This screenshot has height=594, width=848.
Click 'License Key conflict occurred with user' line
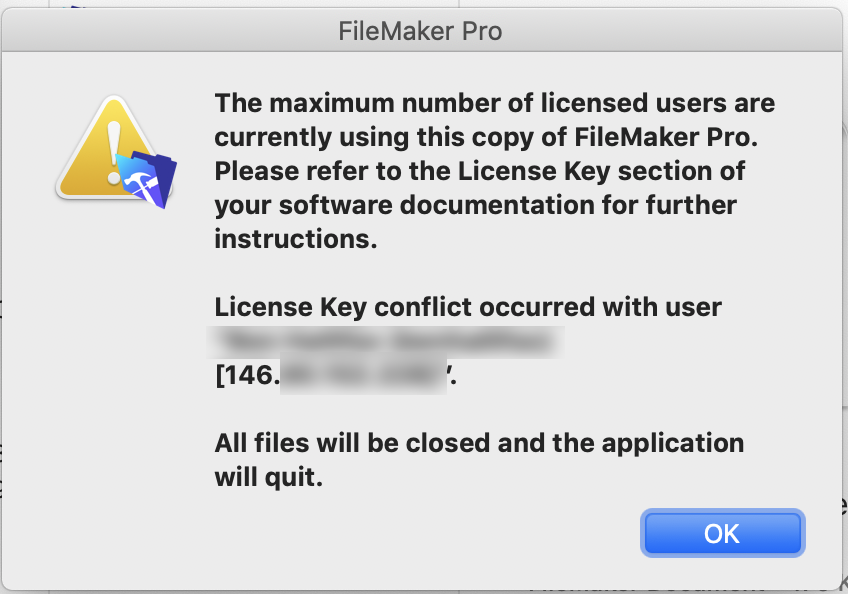click(468, 307)
